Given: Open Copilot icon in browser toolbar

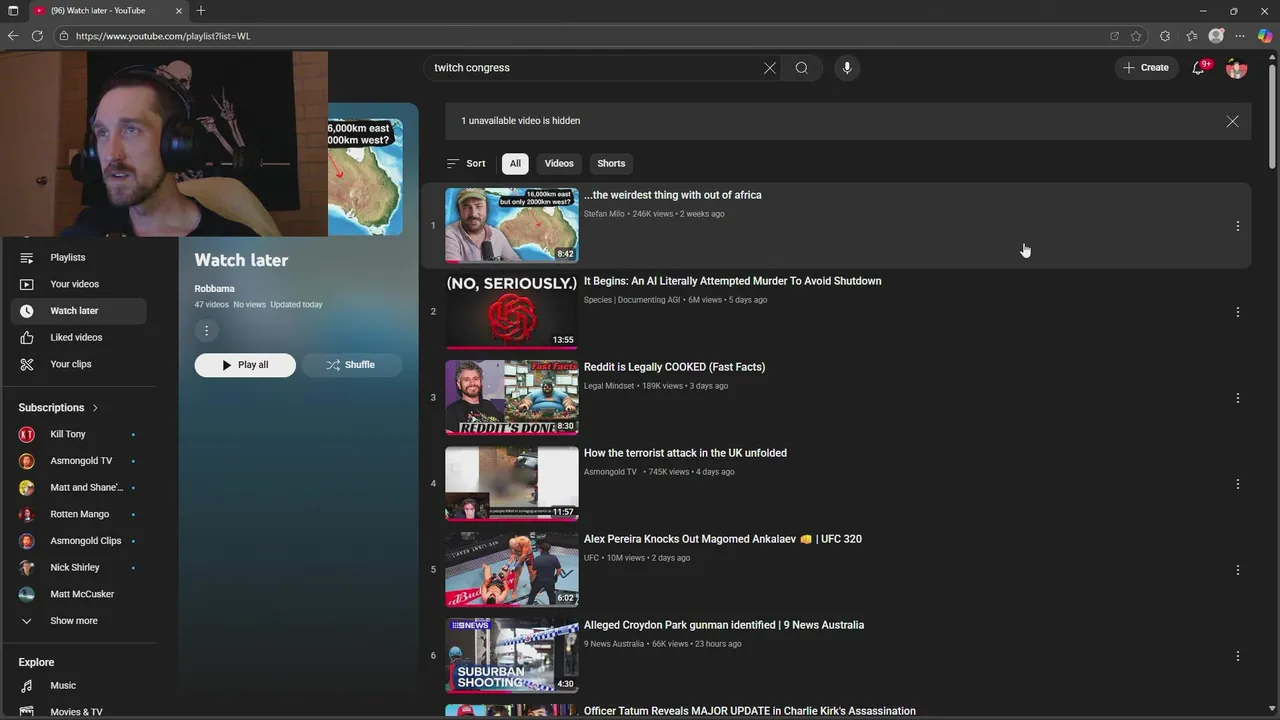Looking at the screenshot, I should (1265, 36).
